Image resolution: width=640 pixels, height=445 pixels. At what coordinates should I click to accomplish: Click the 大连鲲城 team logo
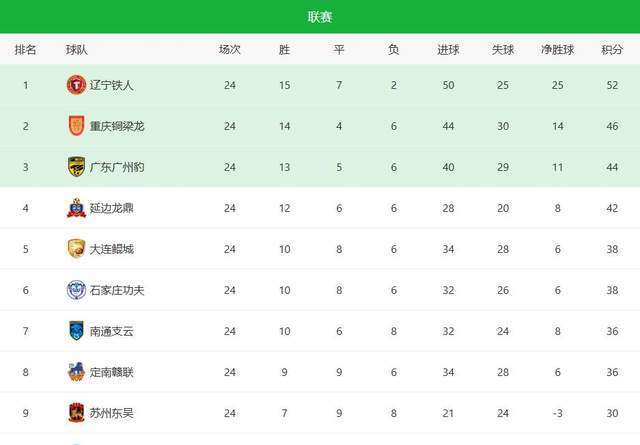(76, 249)
